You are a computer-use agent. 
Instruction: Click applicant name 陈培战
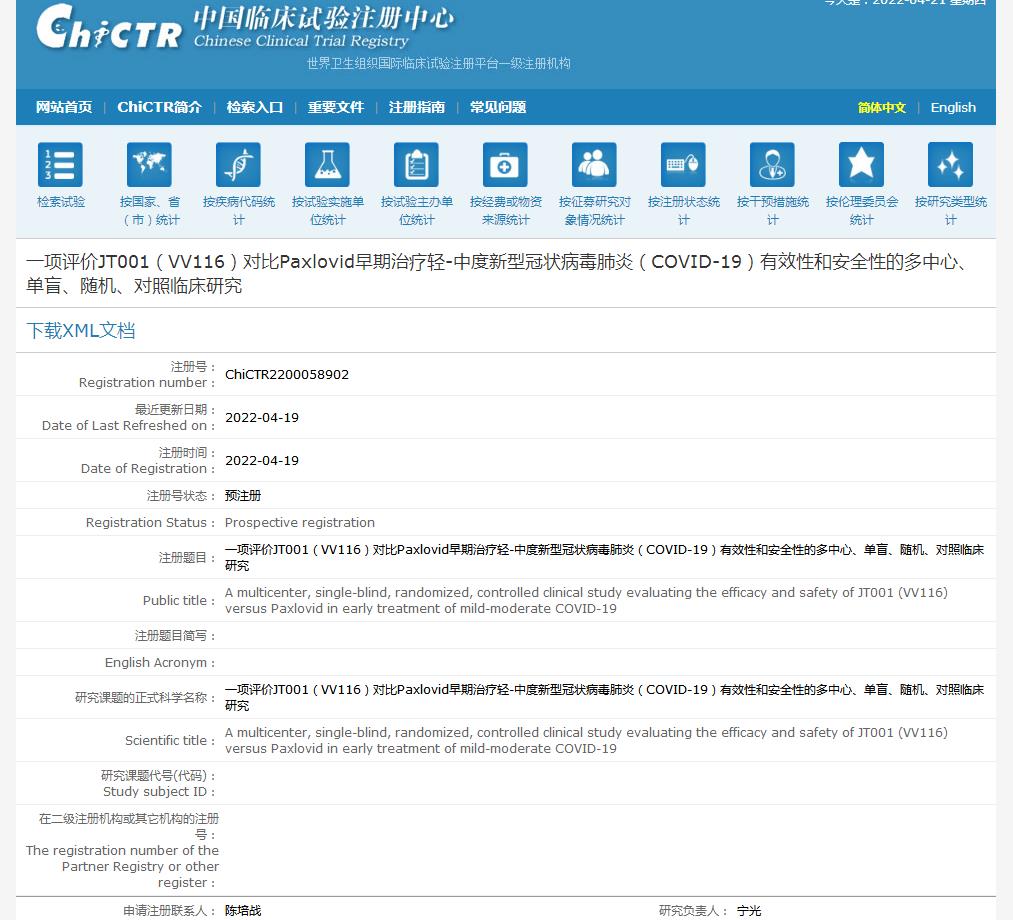coord(243,910)
